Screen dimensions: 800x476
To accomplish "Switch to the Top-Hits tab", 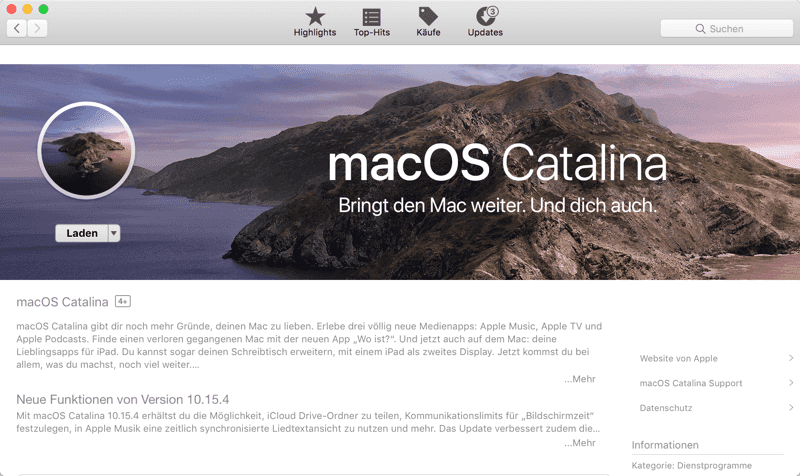I will 371,22.
